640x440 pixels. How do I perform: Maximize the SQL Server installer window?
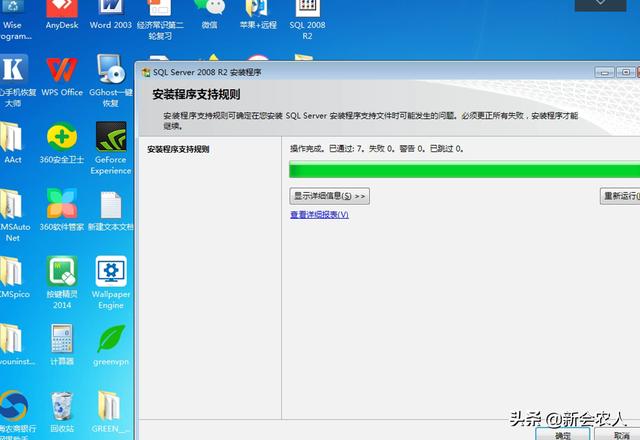(x=625, y=72)
